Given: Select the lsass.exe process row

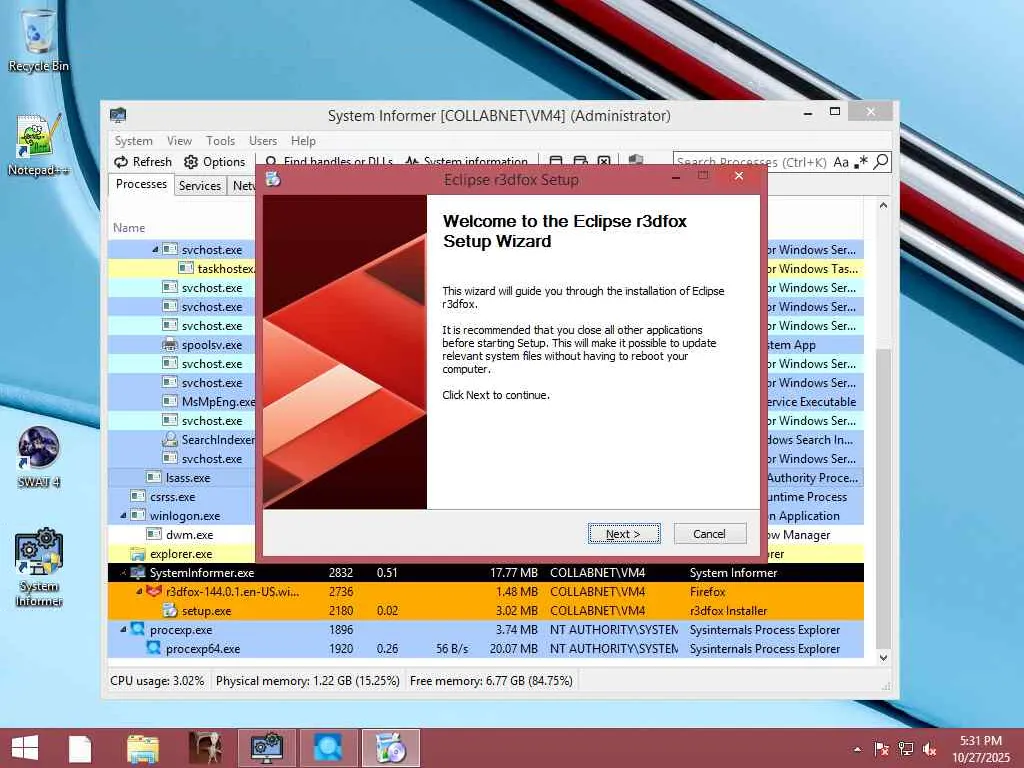Looking at the screenshot, I should click(182, 477).
